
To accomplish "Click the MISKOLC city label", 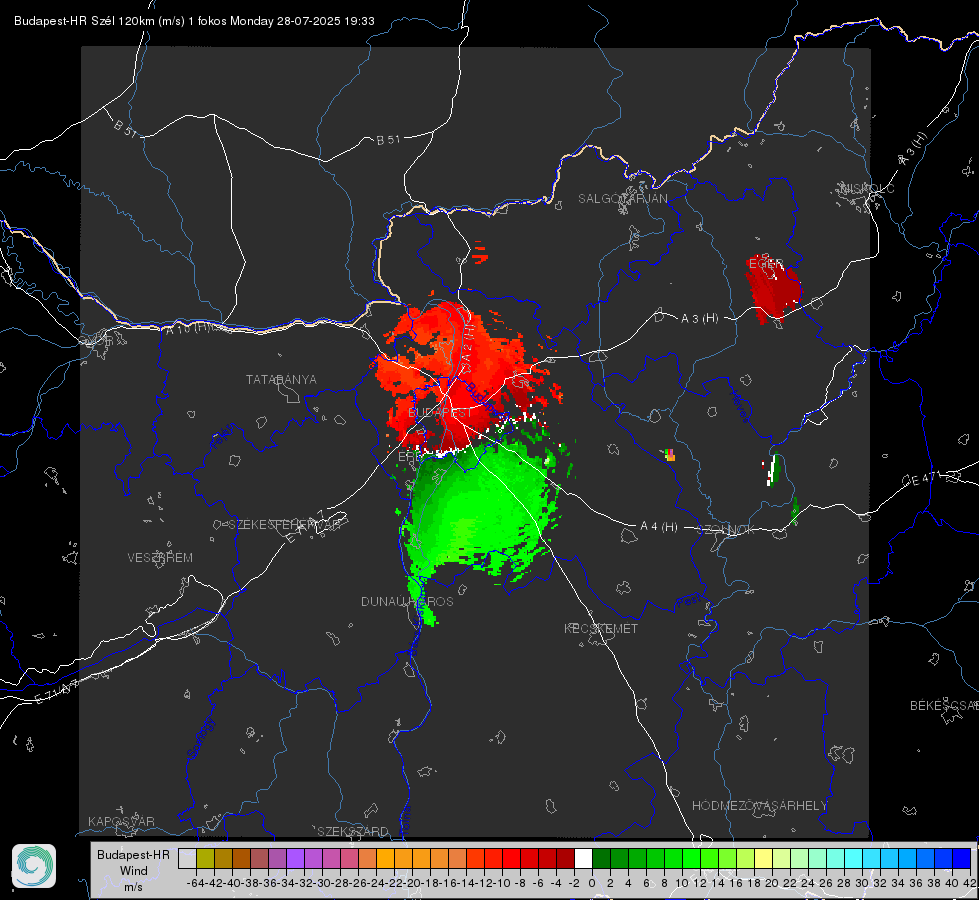I will click(x=867, y=188).
